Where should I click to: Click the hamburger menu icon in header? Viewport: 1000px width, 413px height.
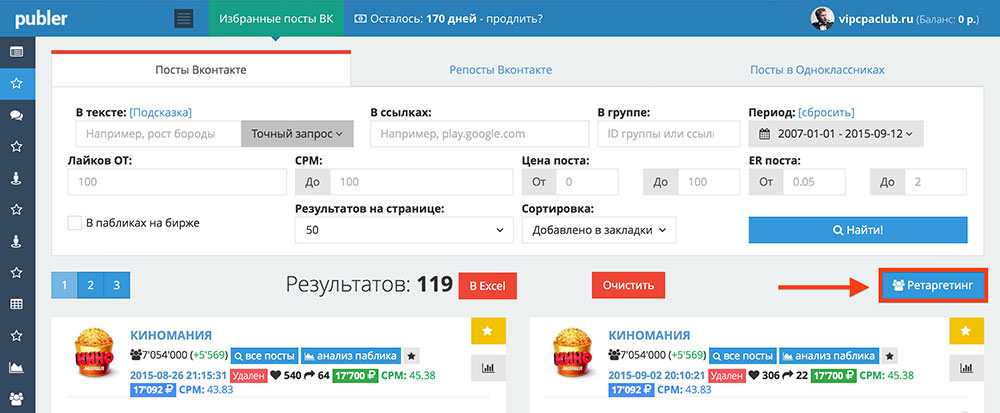click(x=183, y=19)
